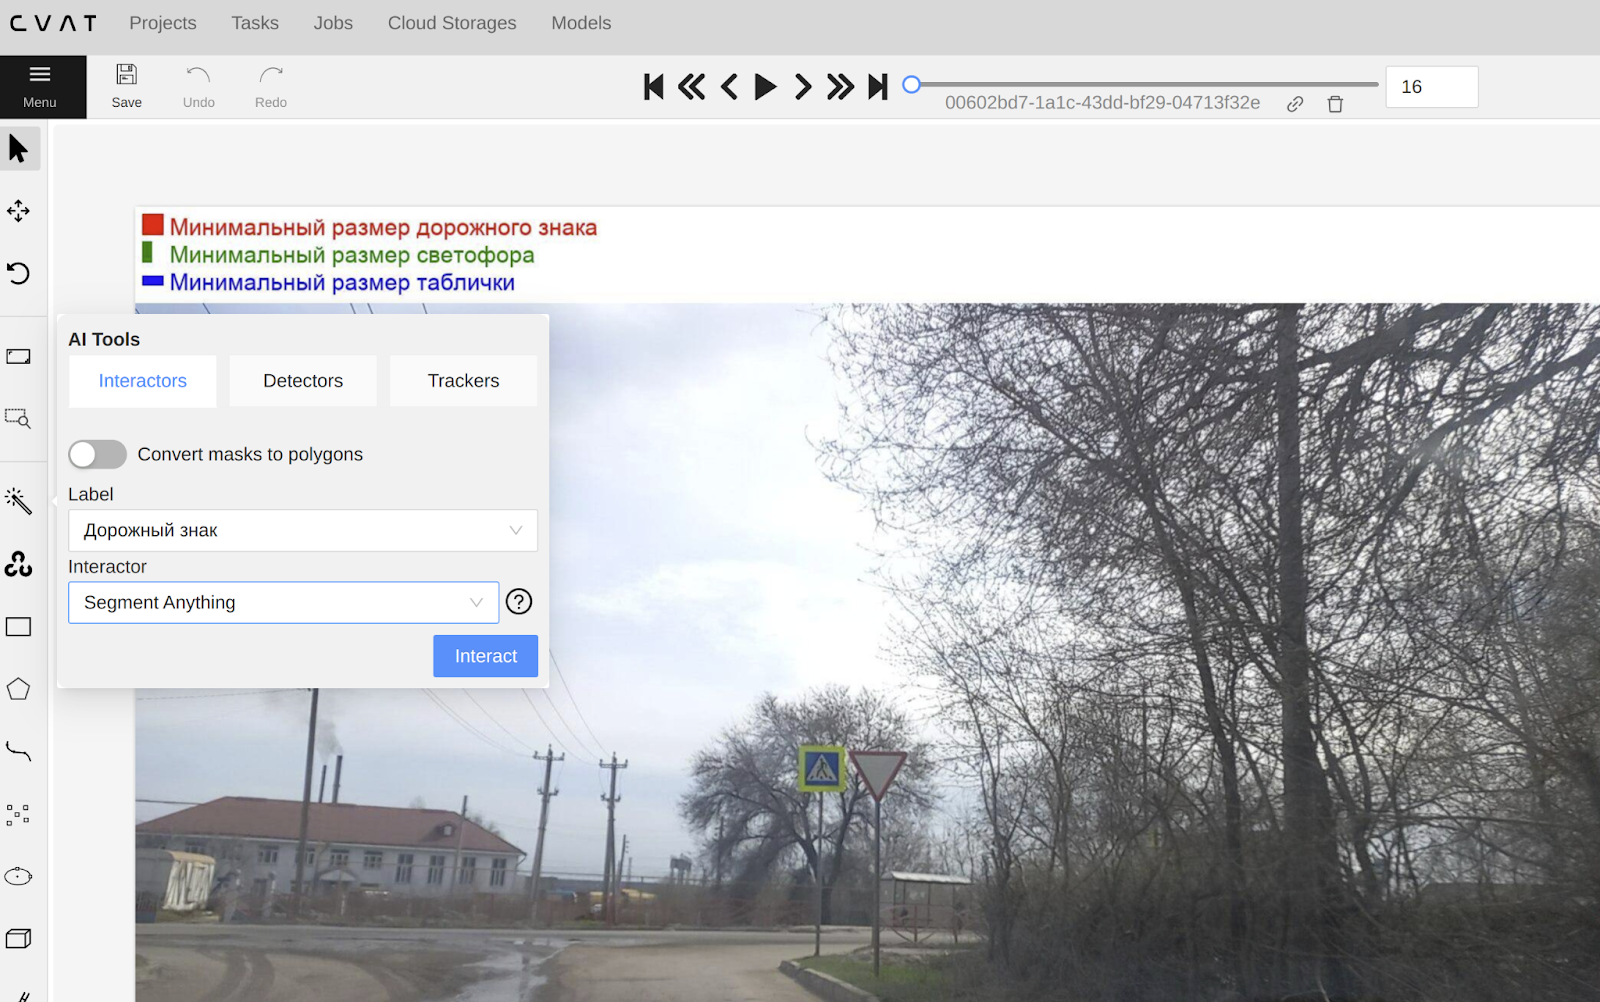Select the Draw cuboid tool
The height and width of the screenshot is (1002, 1600).
pos(19,939)
